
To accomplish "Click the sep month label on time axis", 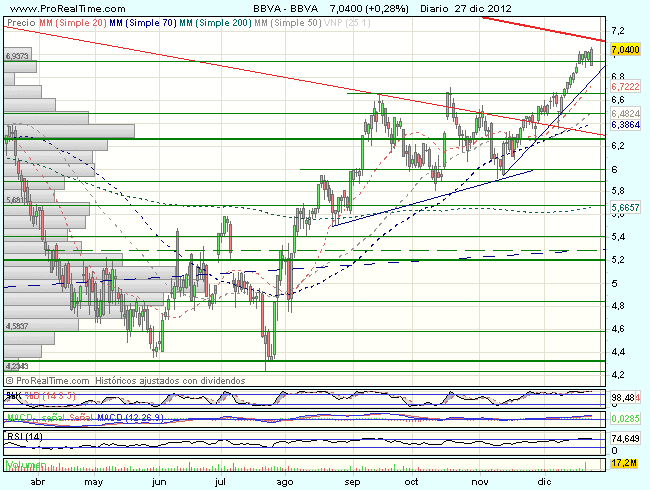I will [352, 482].
